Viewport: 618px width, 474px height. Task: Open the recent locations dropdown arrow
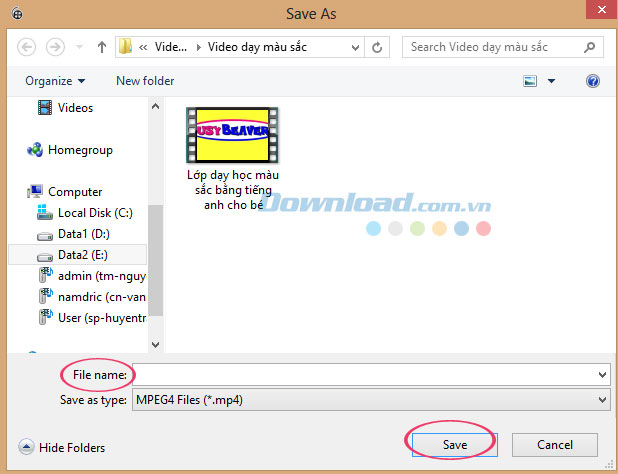(x=79, y=47)
